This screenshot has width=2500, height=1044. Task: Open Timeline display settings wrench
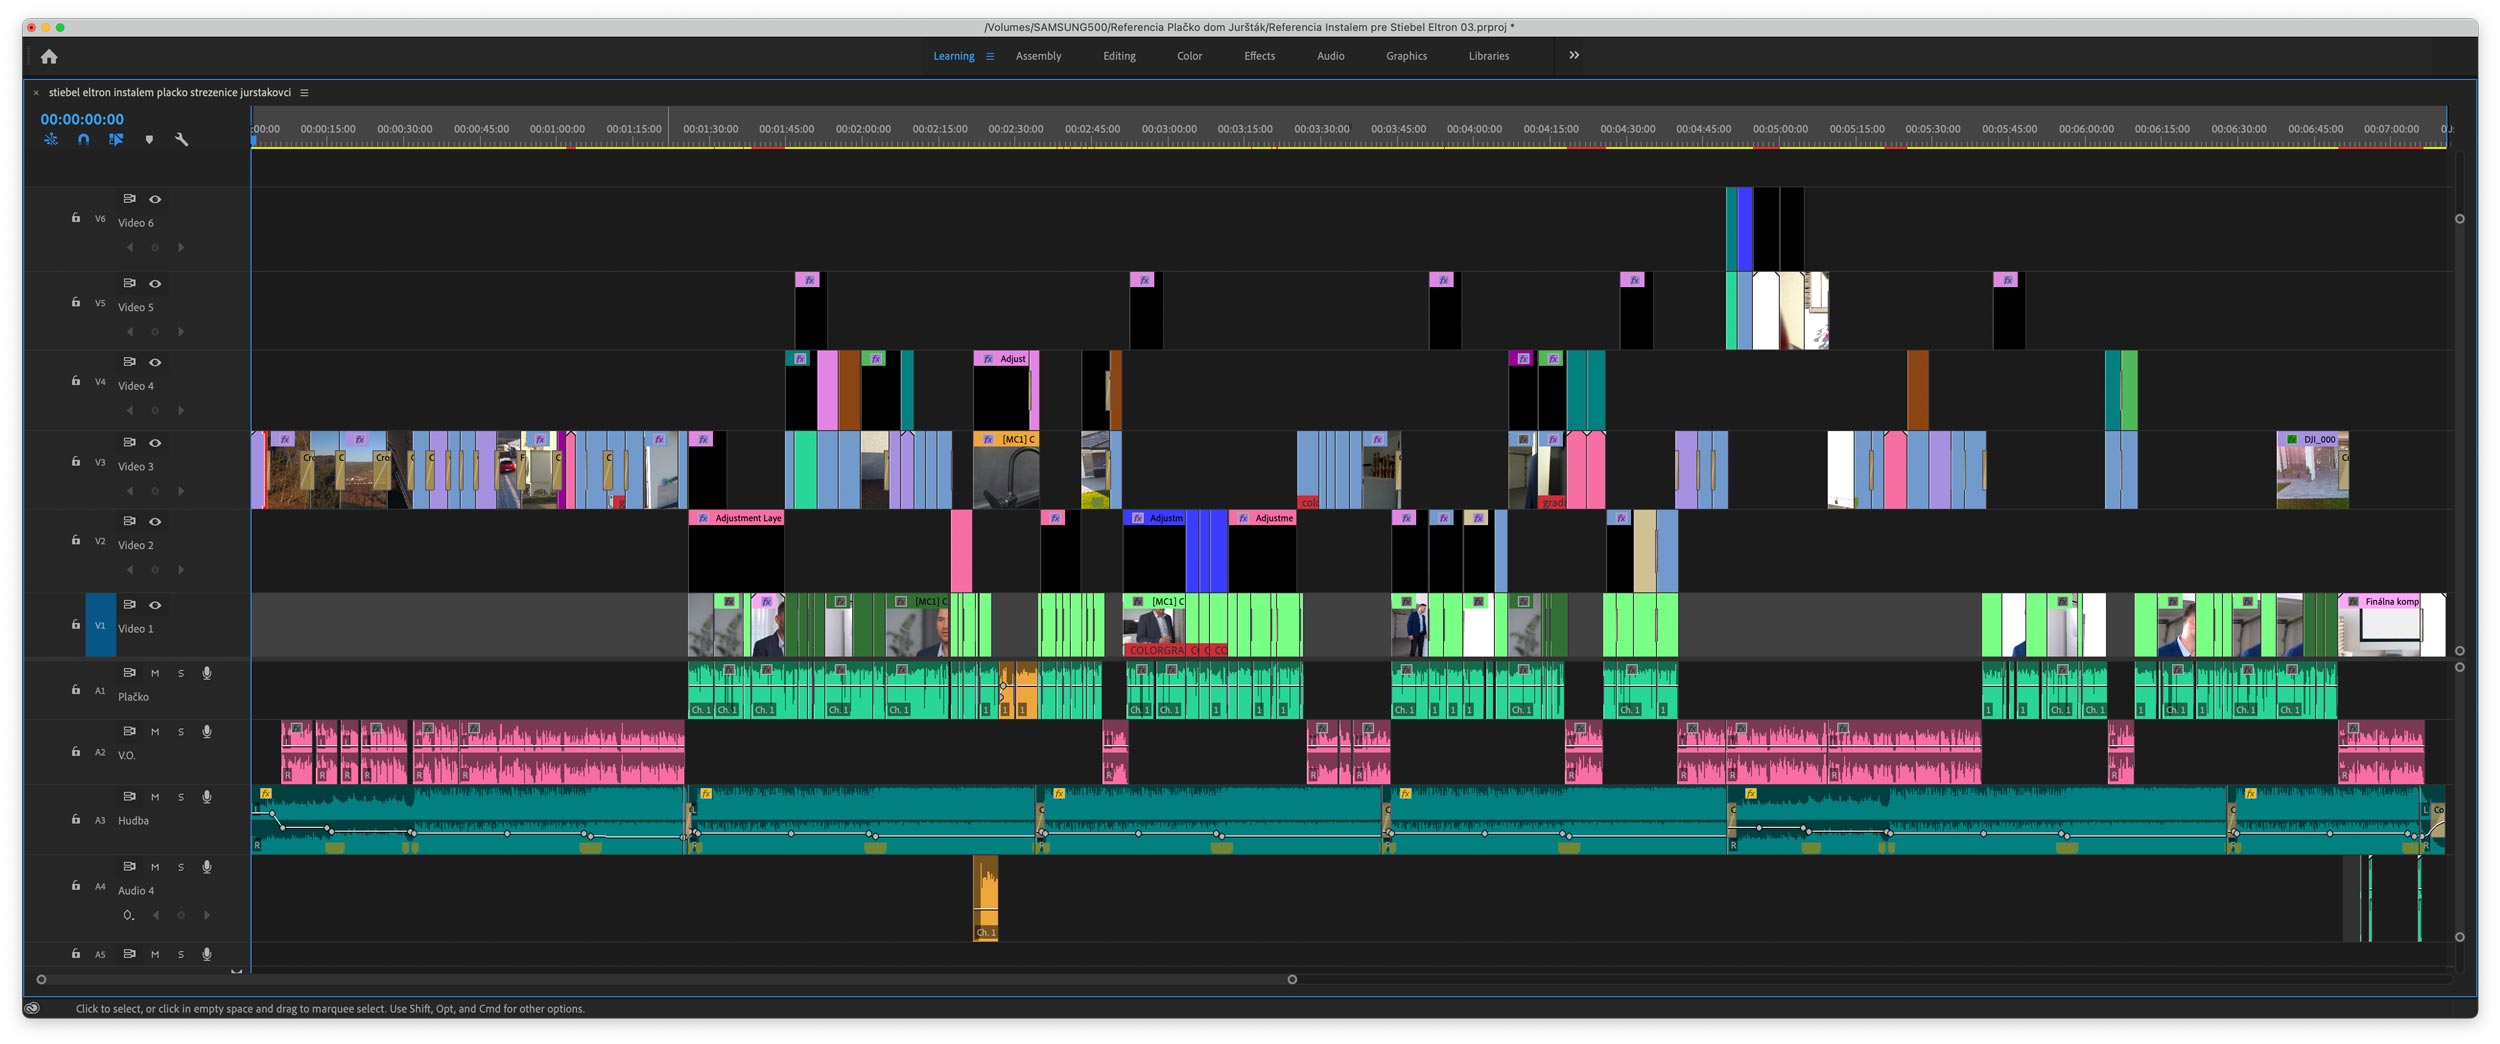pos(181,140)
